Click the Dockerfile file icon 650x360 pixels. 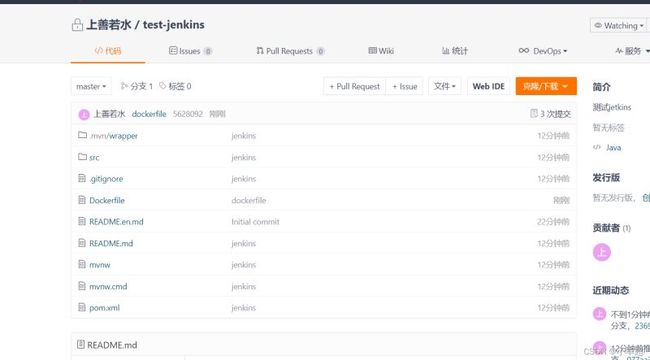click(x=82, y=200)
